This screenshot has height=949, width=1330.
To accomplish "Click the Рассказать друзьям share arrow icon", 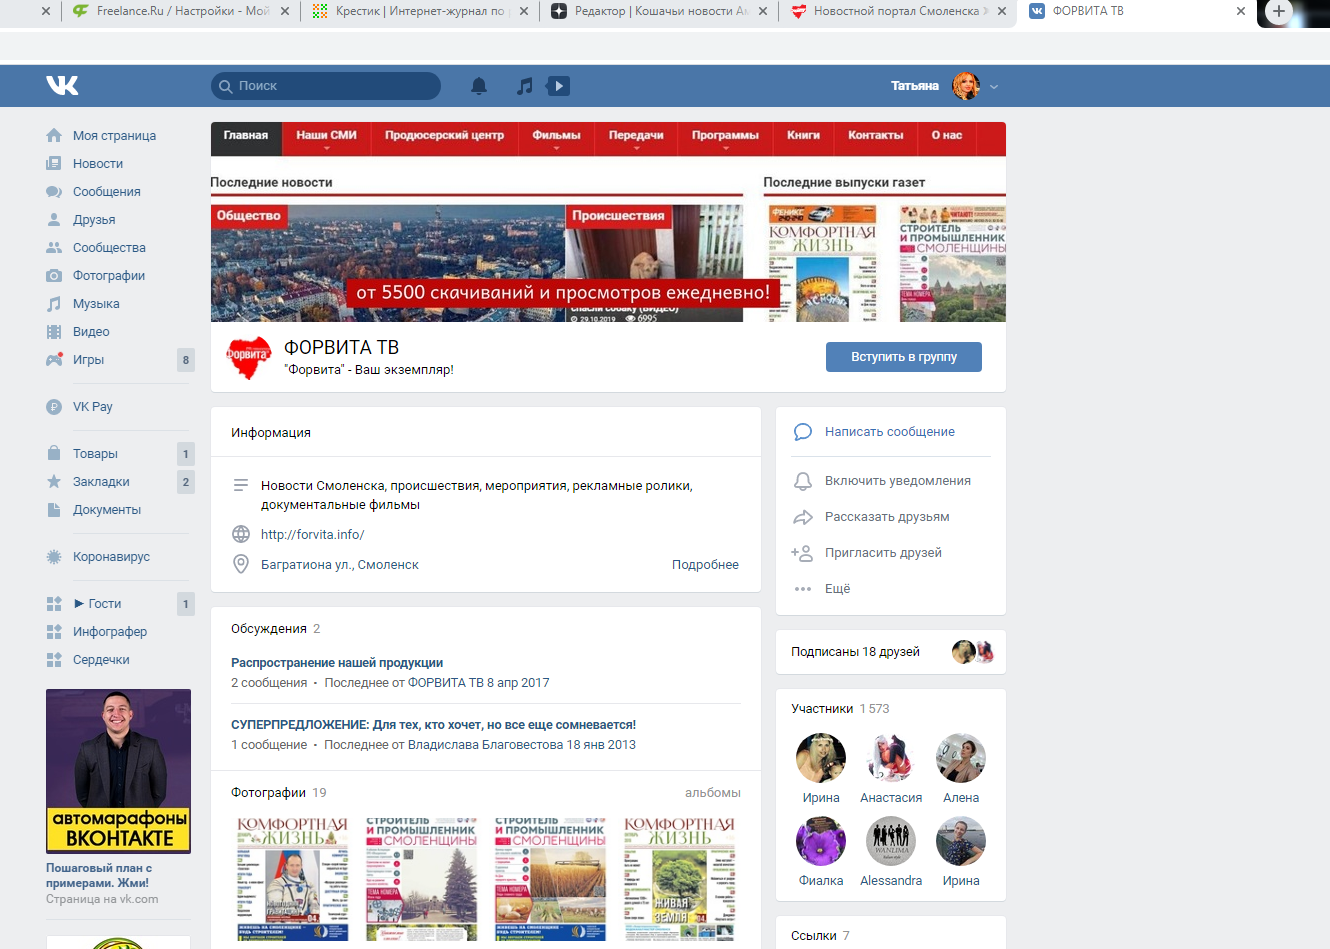I will tap(802, 517).
